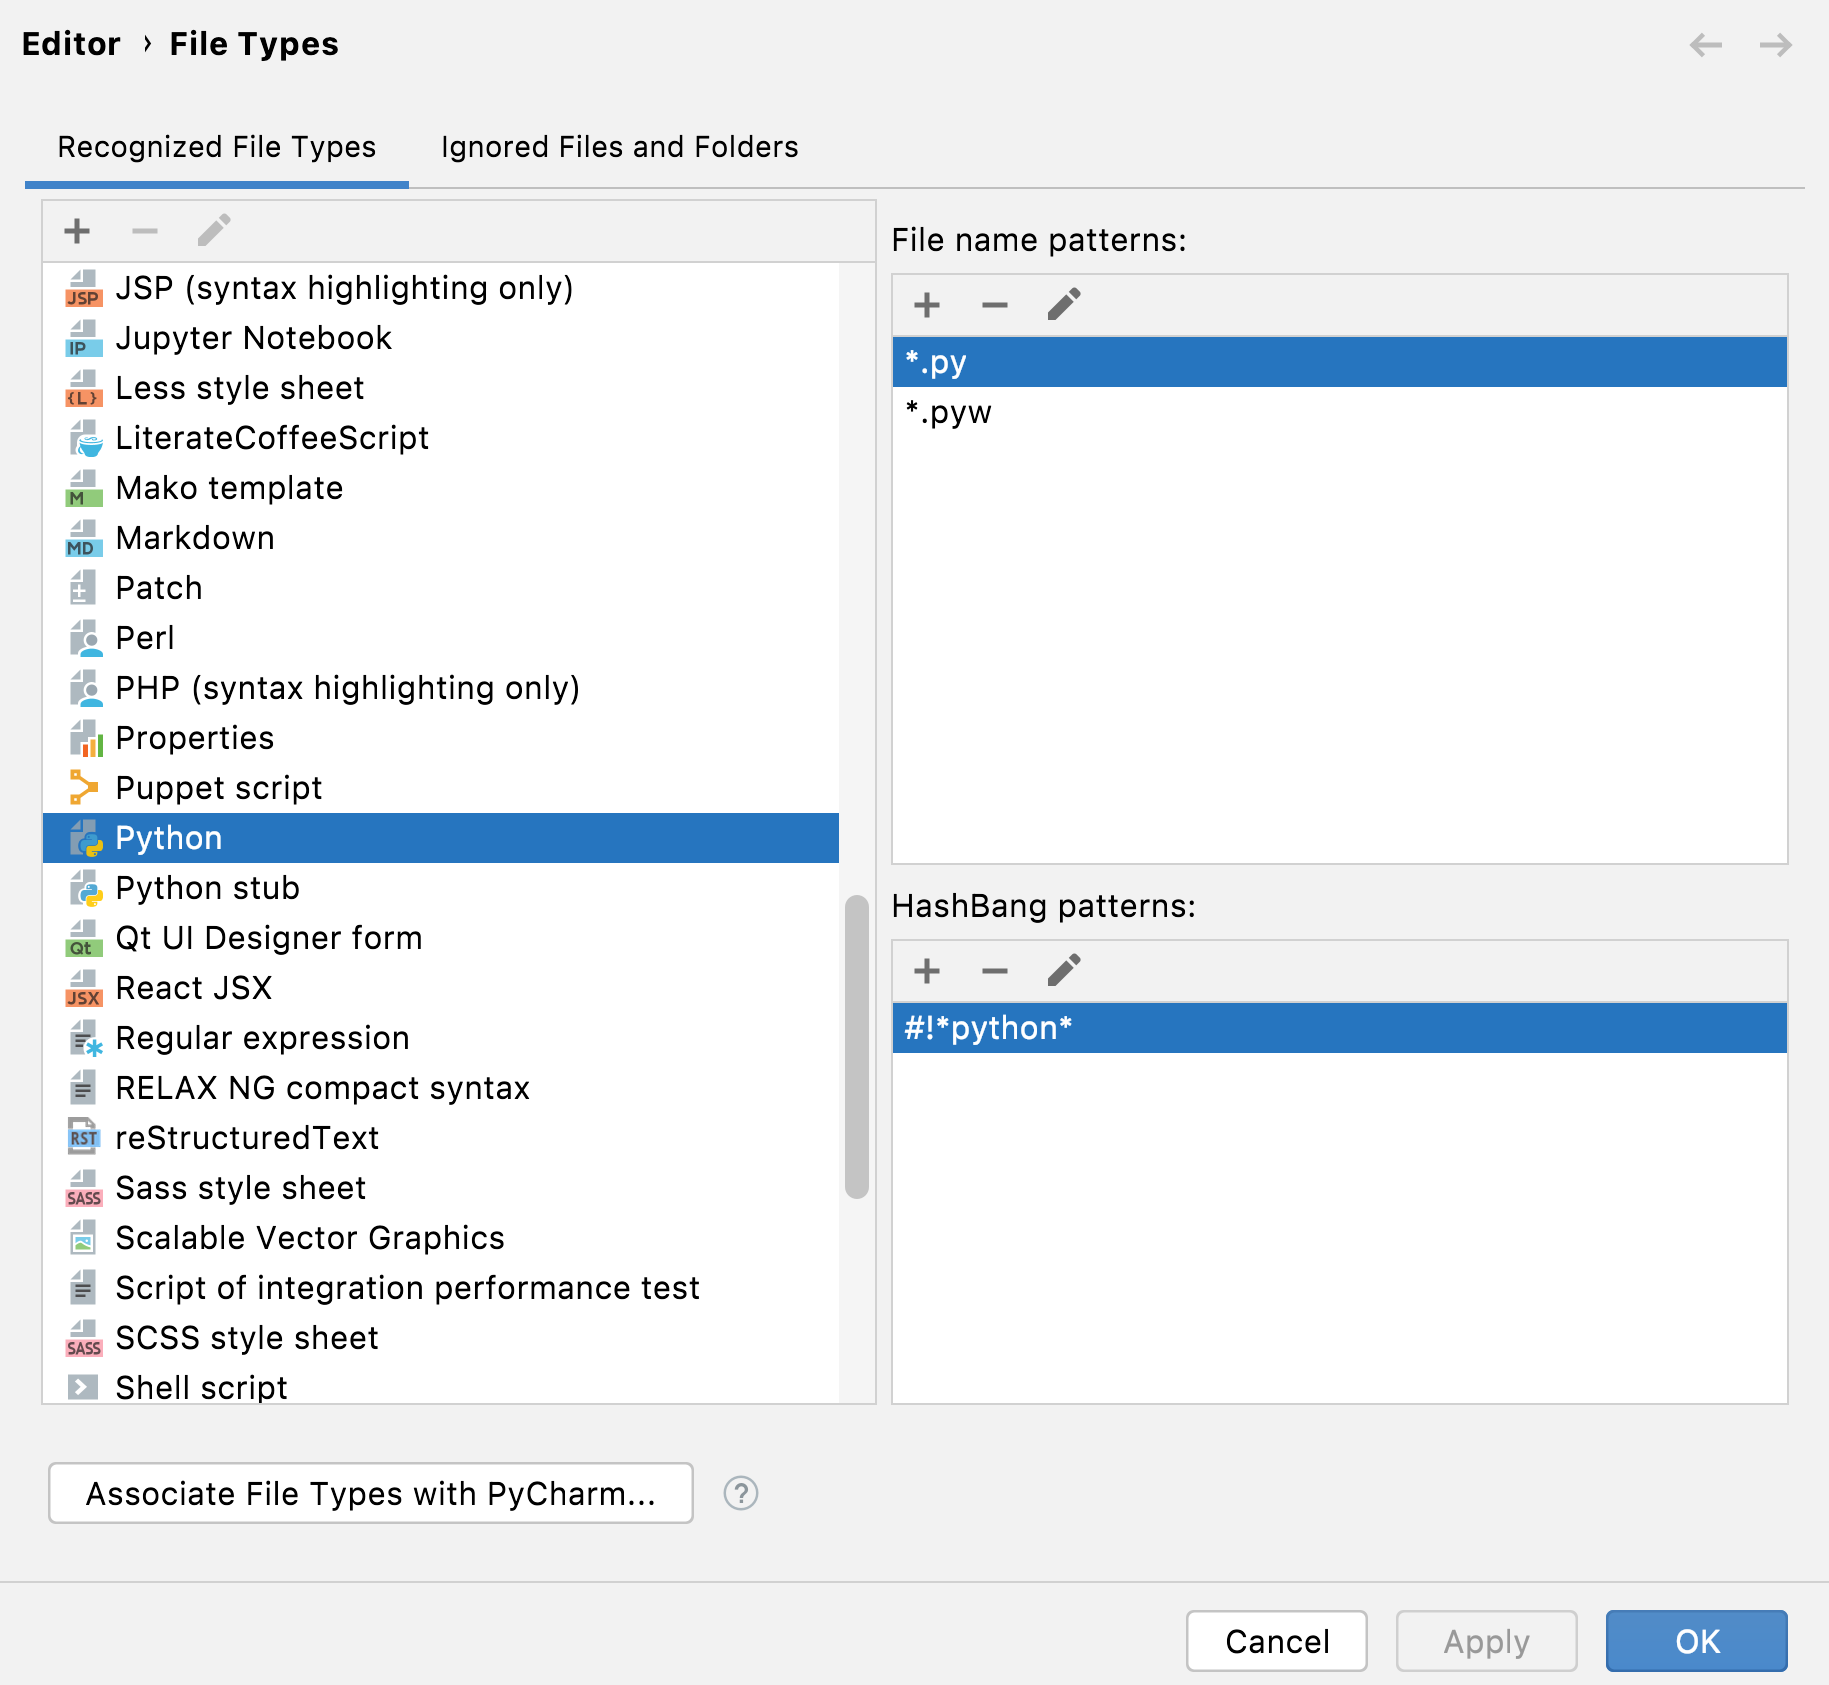This screenshot has height=1685, width=1829.
Task: Navigate back using the left arrow
Action: point(1705,44)
